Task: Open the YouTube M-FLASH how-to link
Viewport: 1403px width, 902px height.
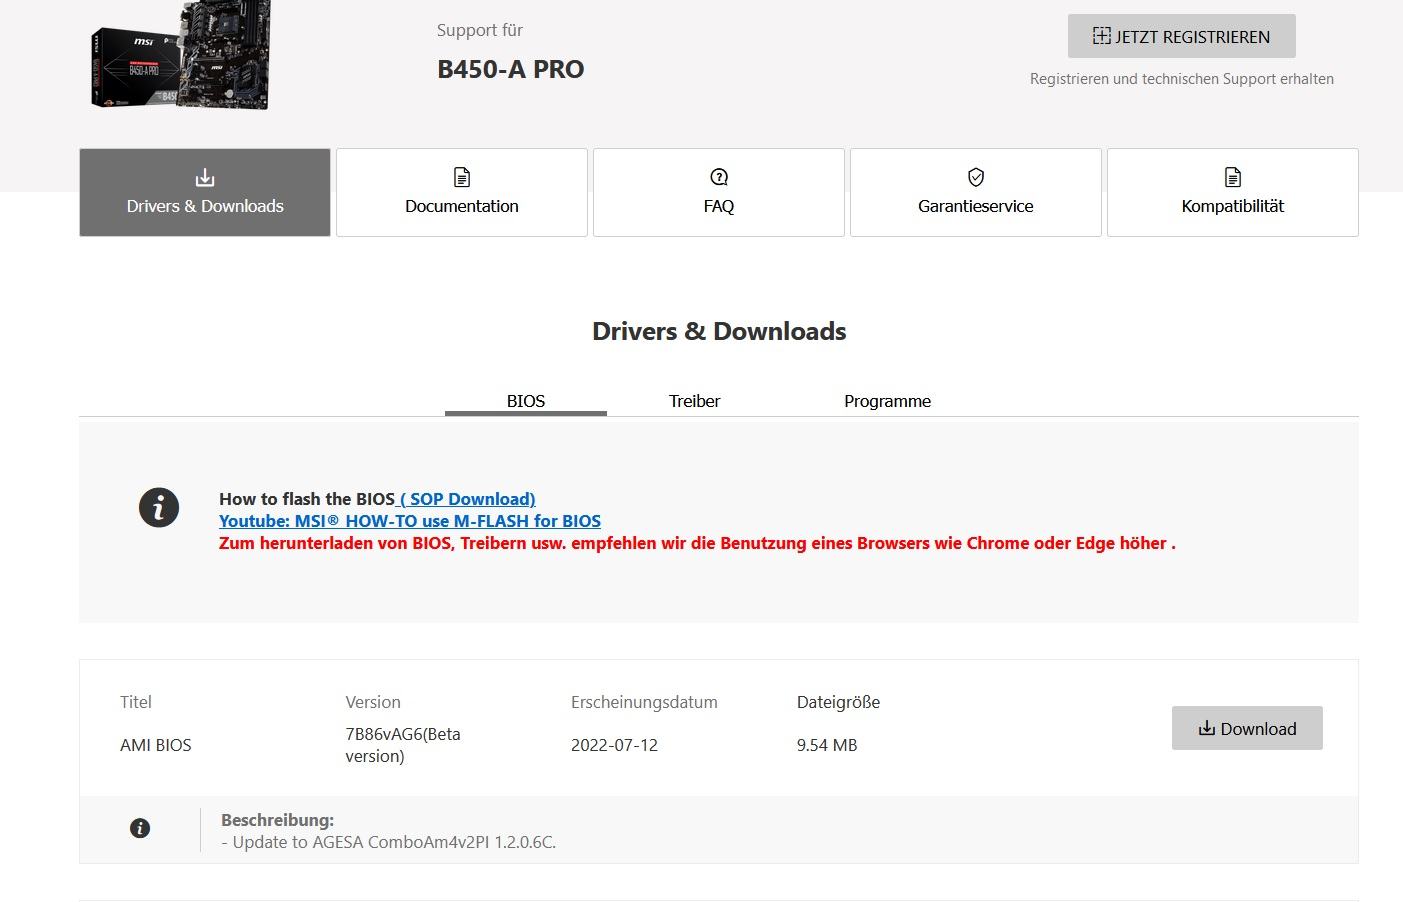Action: coord(410,521)
